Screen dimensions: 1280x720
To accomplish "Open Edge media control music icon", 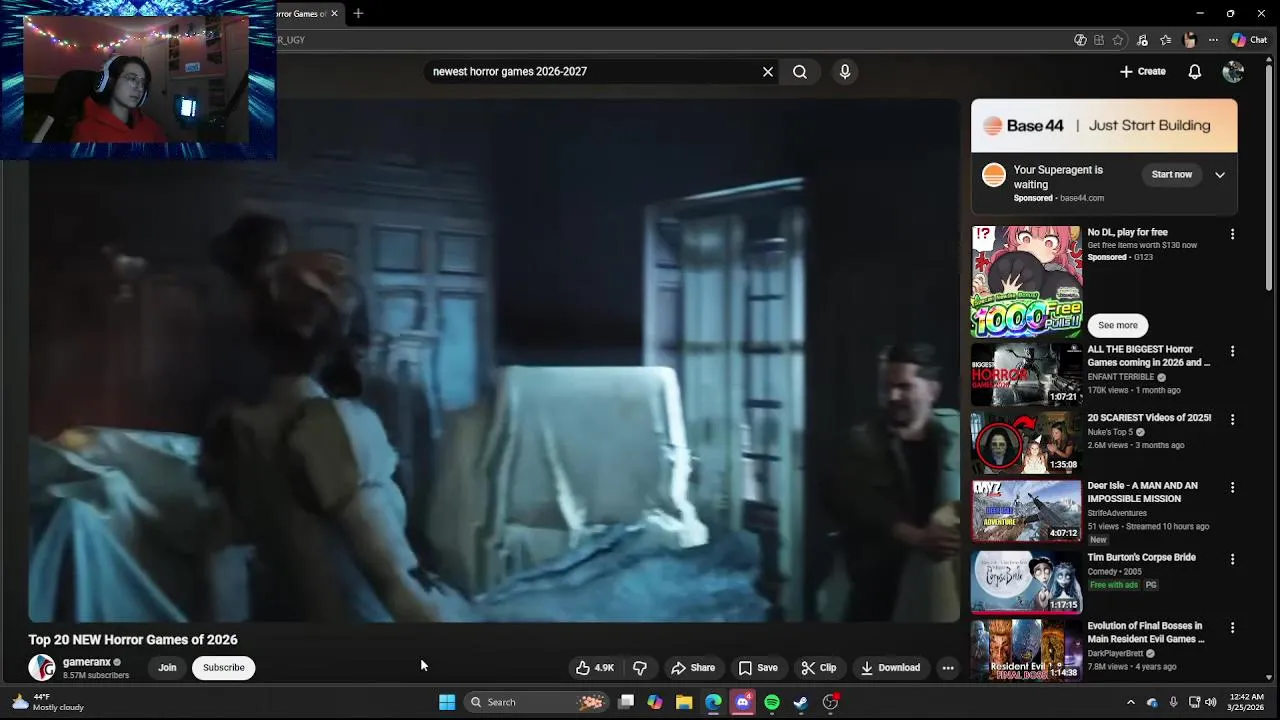I will [1142, 40].
